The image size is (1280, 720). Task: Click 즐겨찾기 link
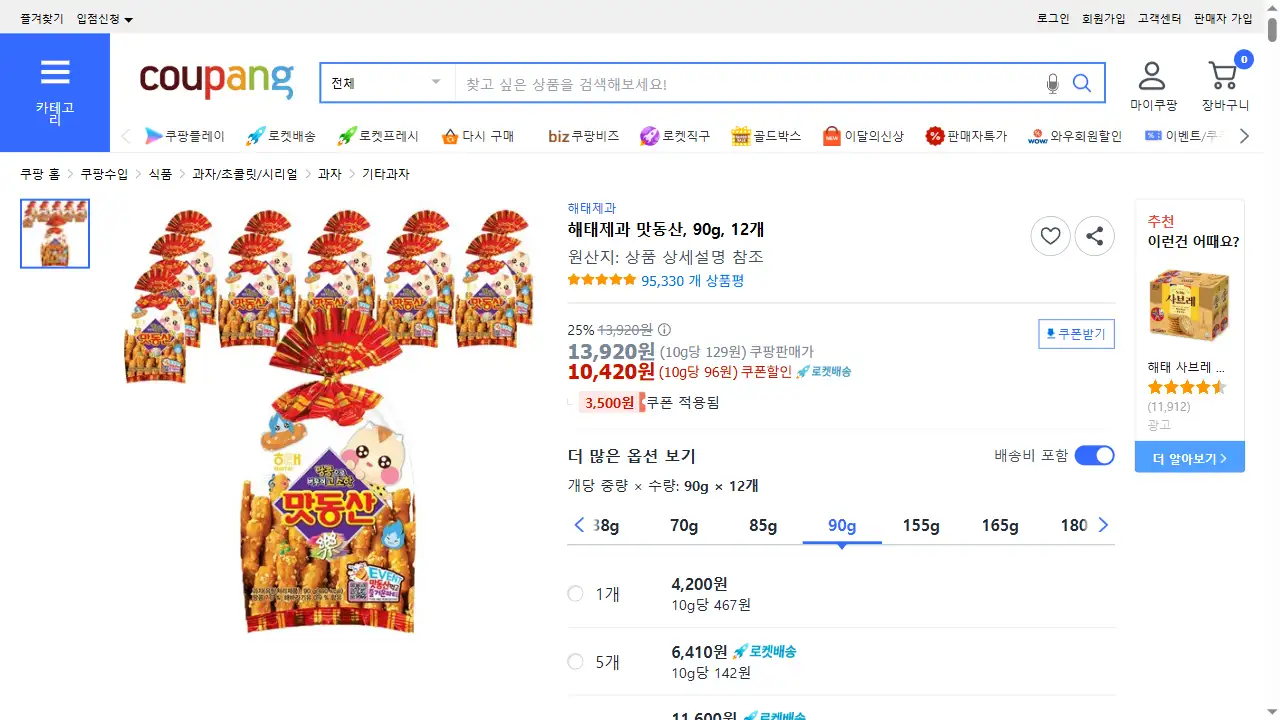click(x=42, y=19)
